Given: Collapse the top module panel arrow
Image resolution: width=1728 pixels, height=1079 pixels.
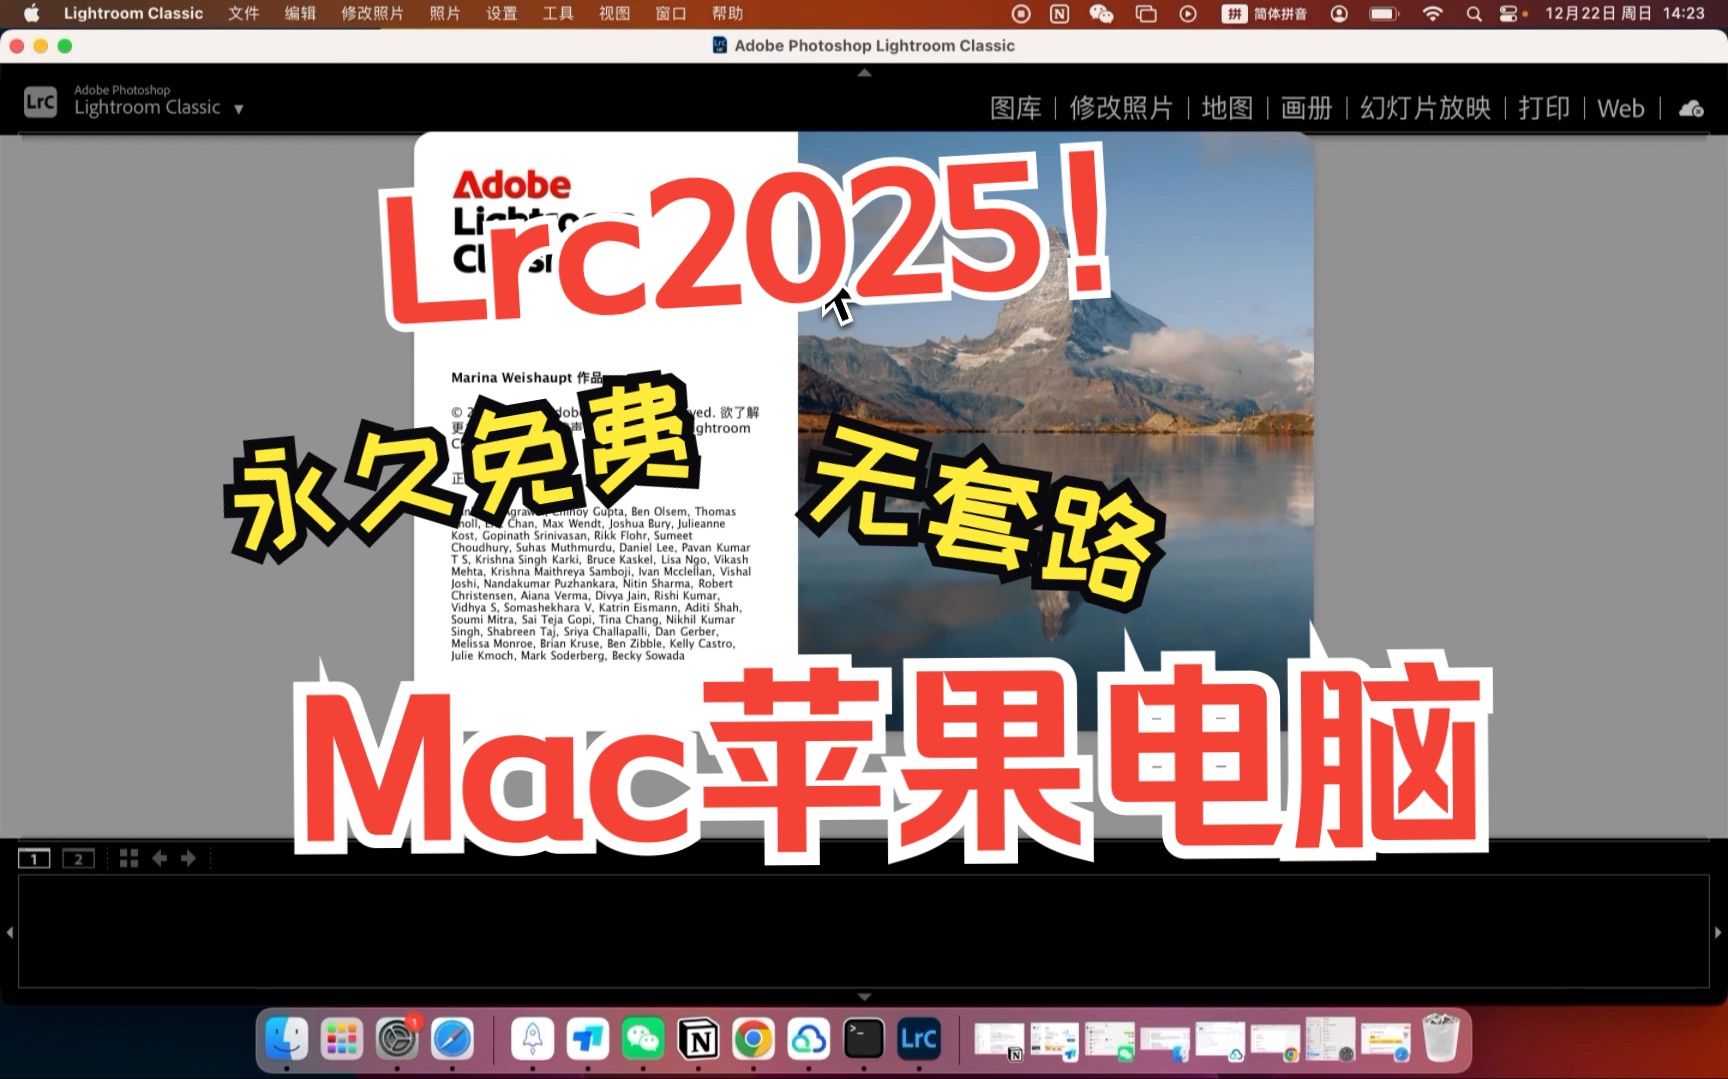Looking at the screenshot, I should tap(865, 73).
